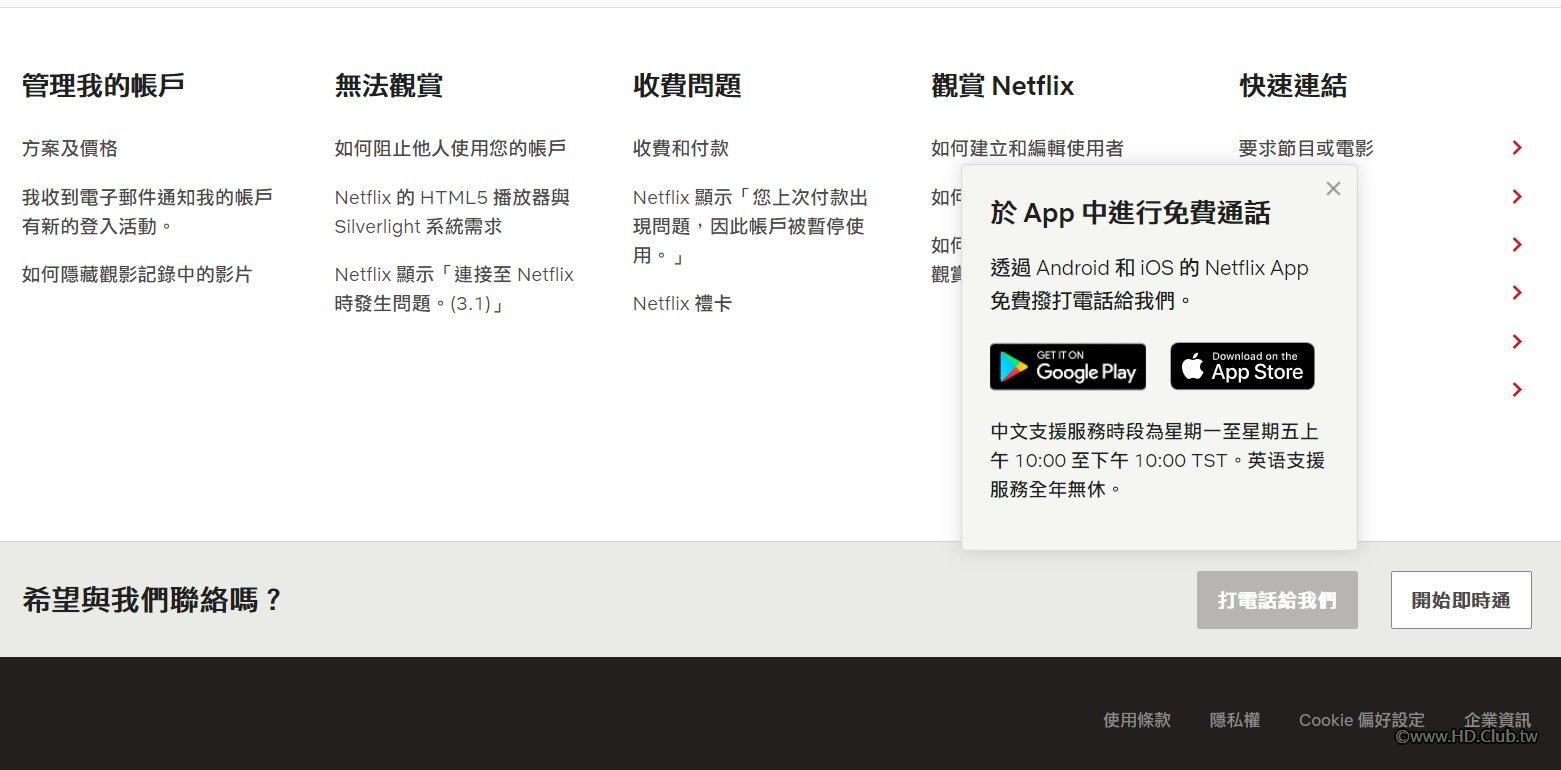Go to 隱私權 in the footer
The width and height of the screenshot is (1561, 770).
1235,720
